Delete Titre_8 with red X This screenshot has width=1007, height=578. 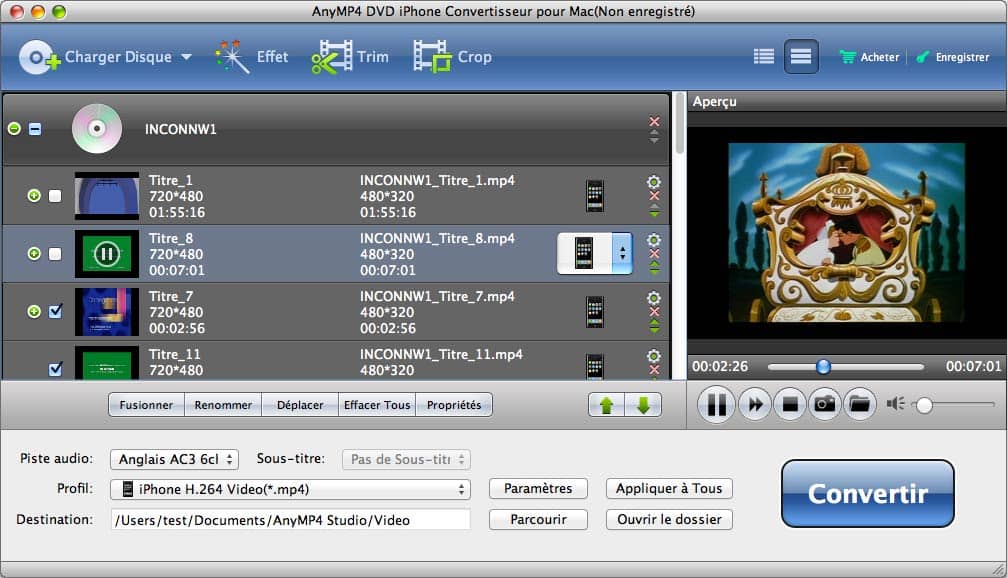click(x=654, y=254)
